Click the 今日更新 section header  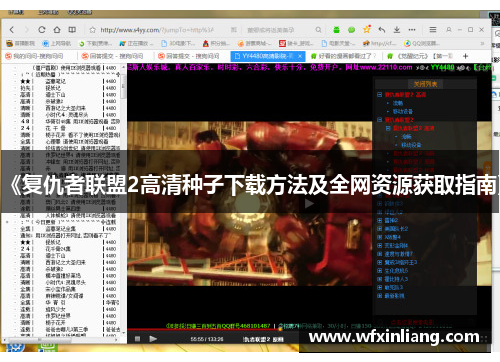[46, 222]
